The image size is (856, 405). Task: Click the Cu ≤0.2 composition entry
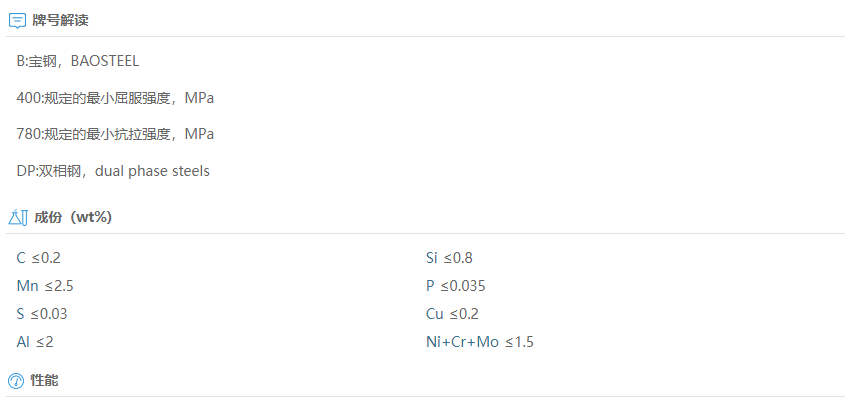click(452, 314)
